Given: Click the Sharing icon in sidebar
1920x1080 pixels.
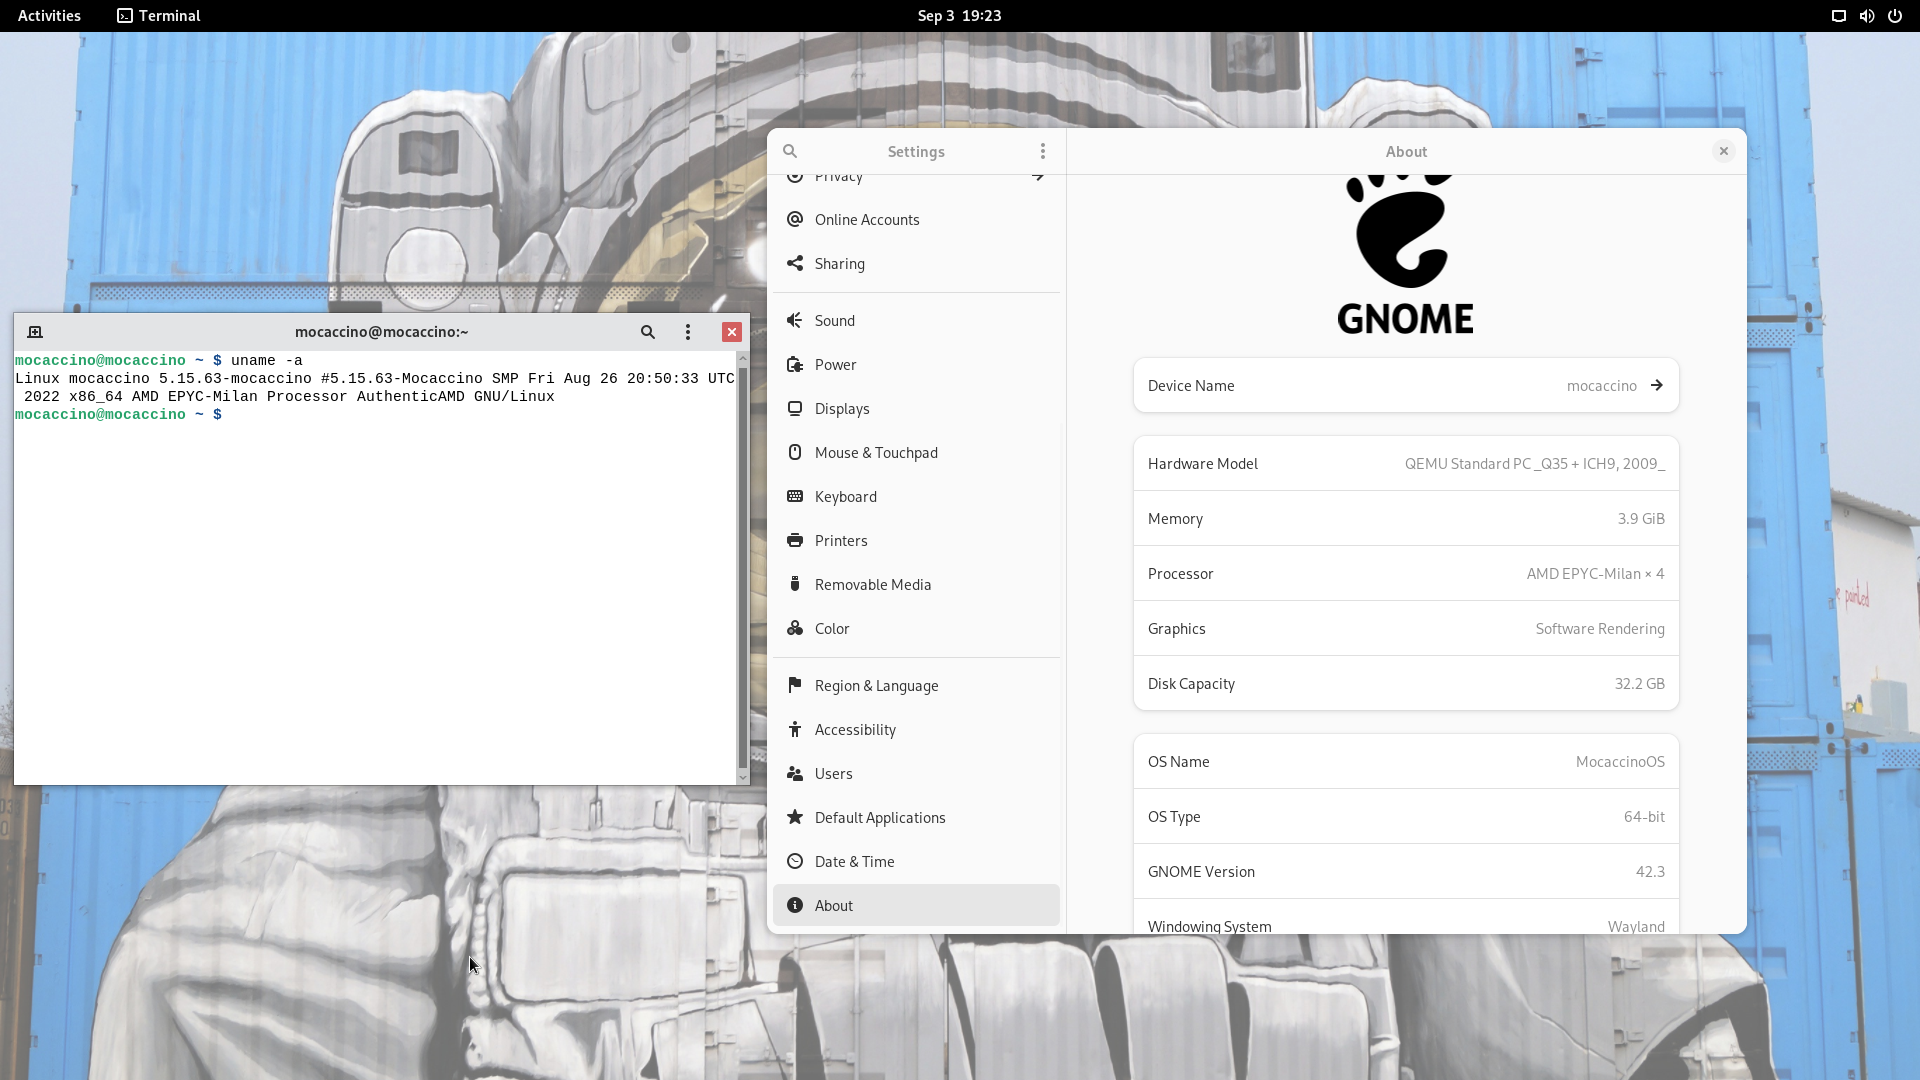Looking at the screenshot, I should (x=795, y=263).
